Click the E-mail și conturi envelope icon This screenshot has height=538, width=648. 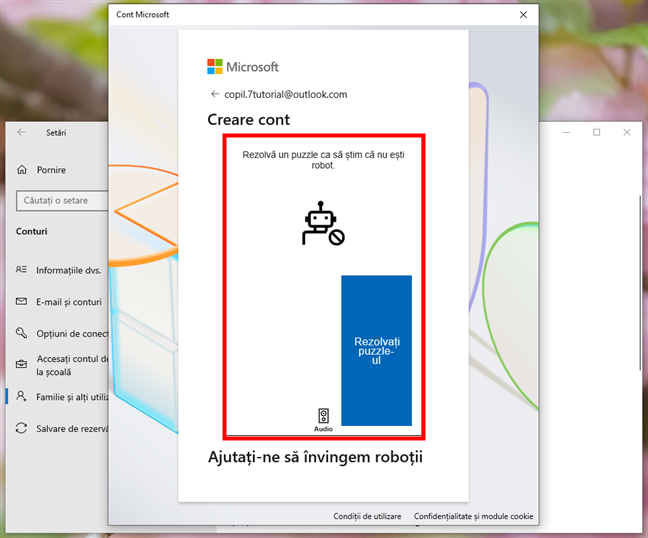coord(22,302)
